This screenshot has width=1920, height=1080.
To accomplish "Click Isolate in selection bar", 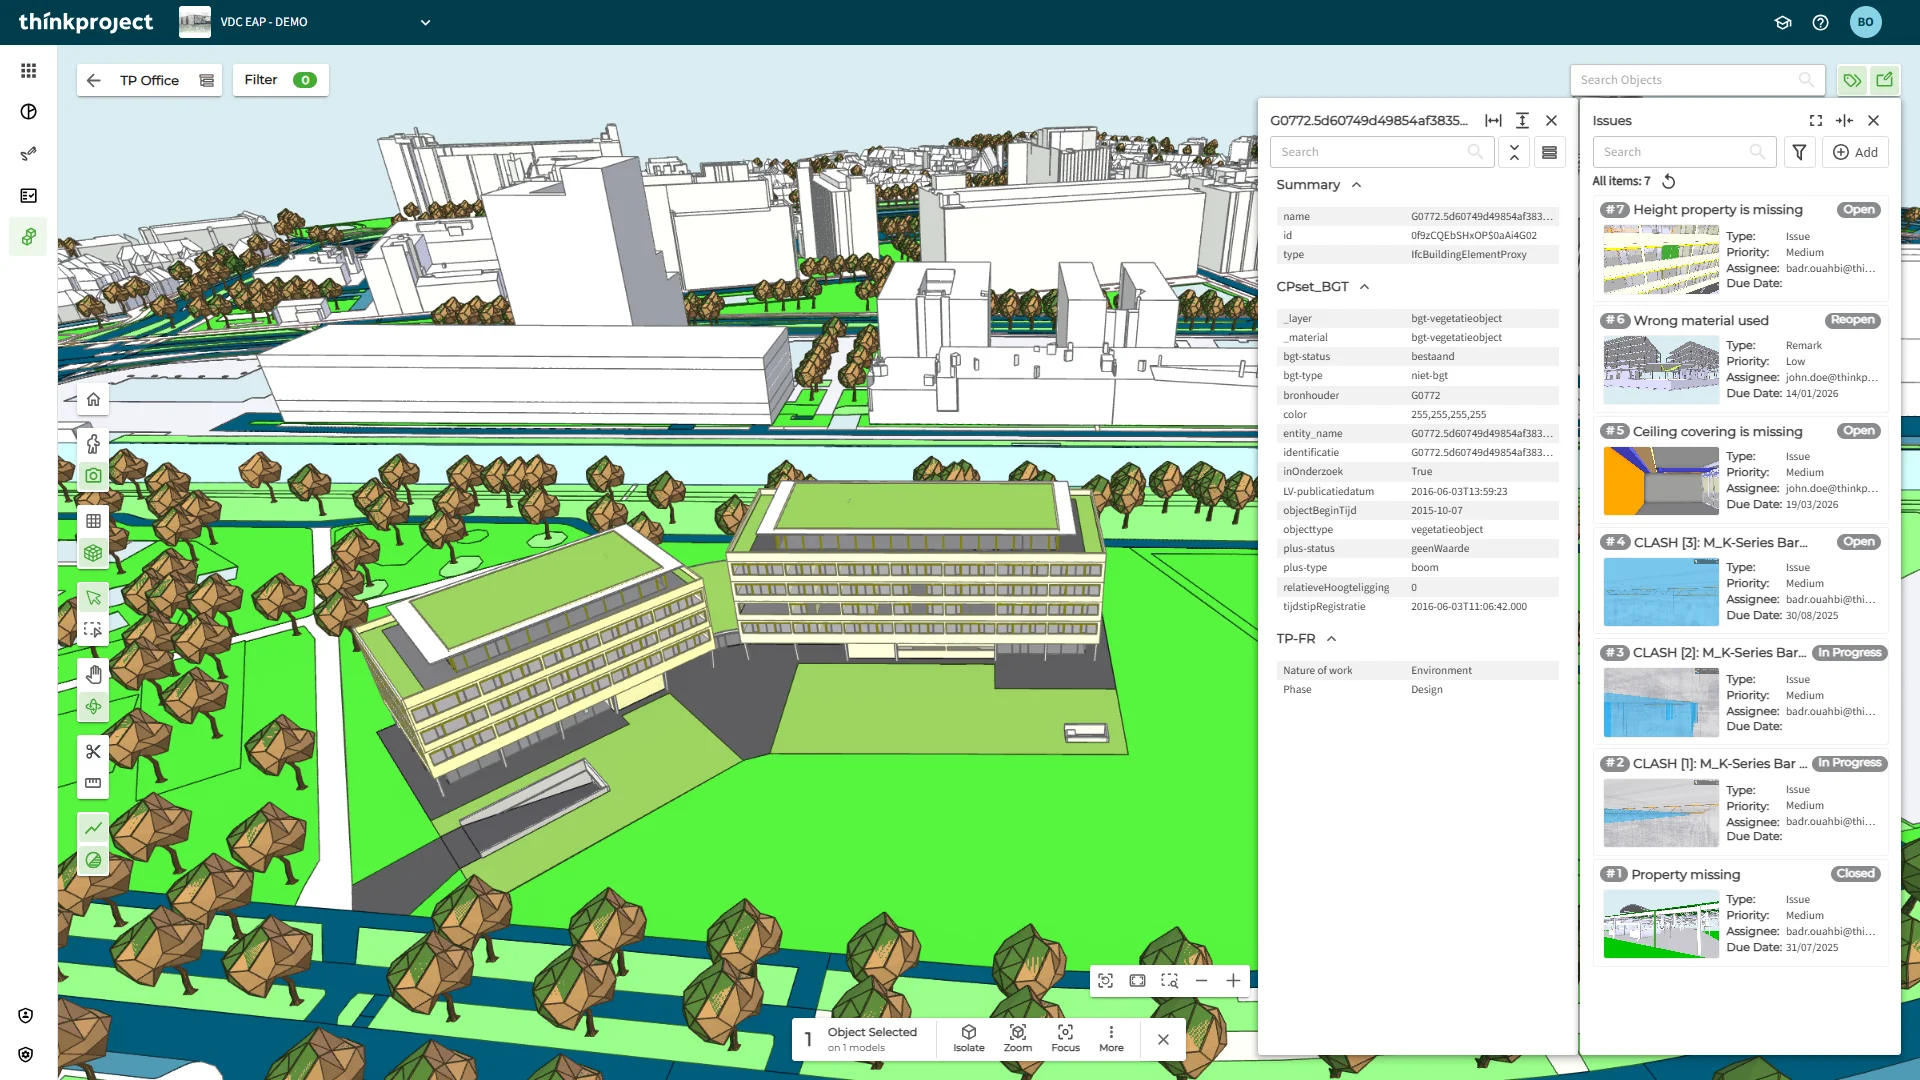I will pyautogui.click(x=968, y=1038).
